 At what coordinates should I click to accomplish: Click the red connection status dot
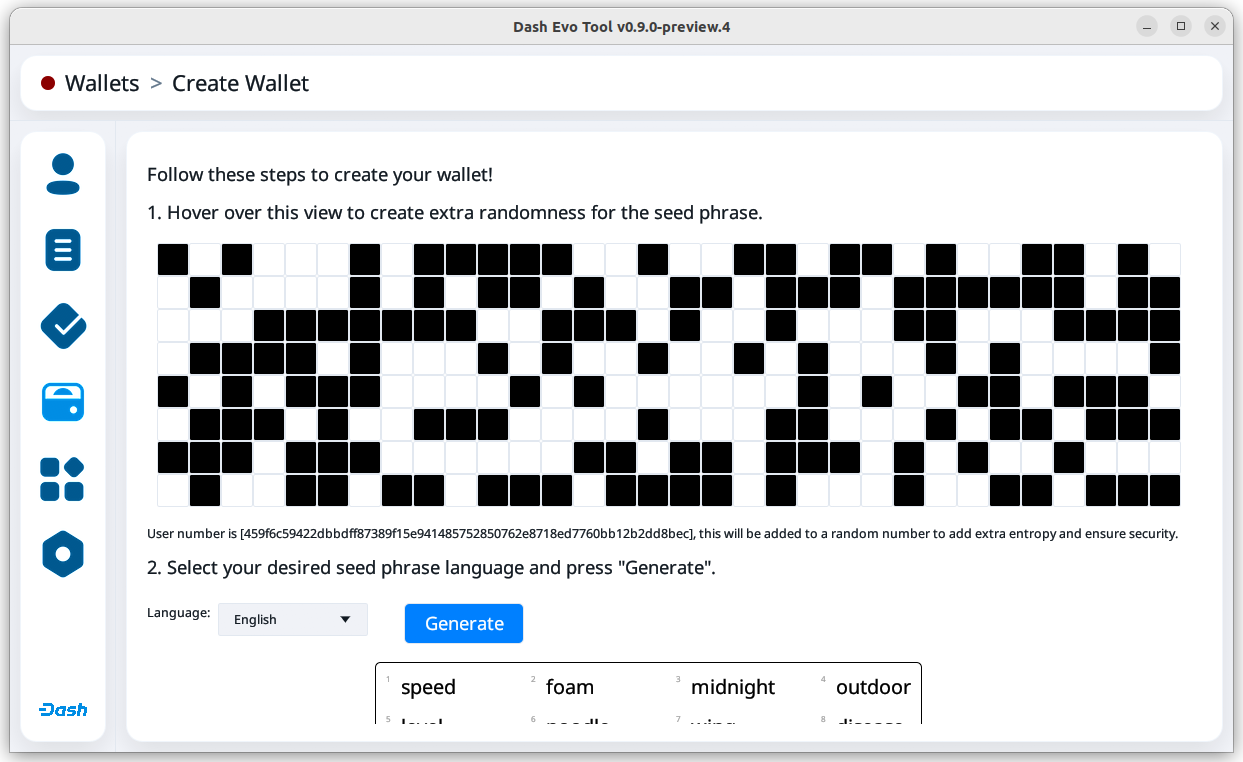coord(48,84)
